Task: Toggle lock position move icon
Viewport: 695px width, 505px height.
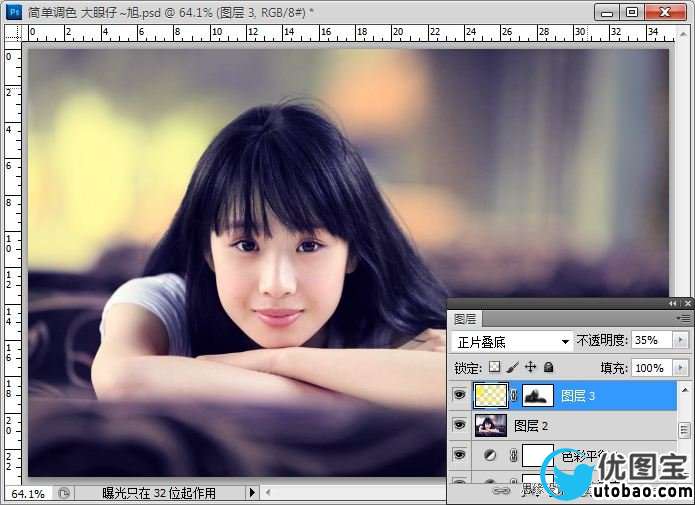Action: [x=530, y=367]
